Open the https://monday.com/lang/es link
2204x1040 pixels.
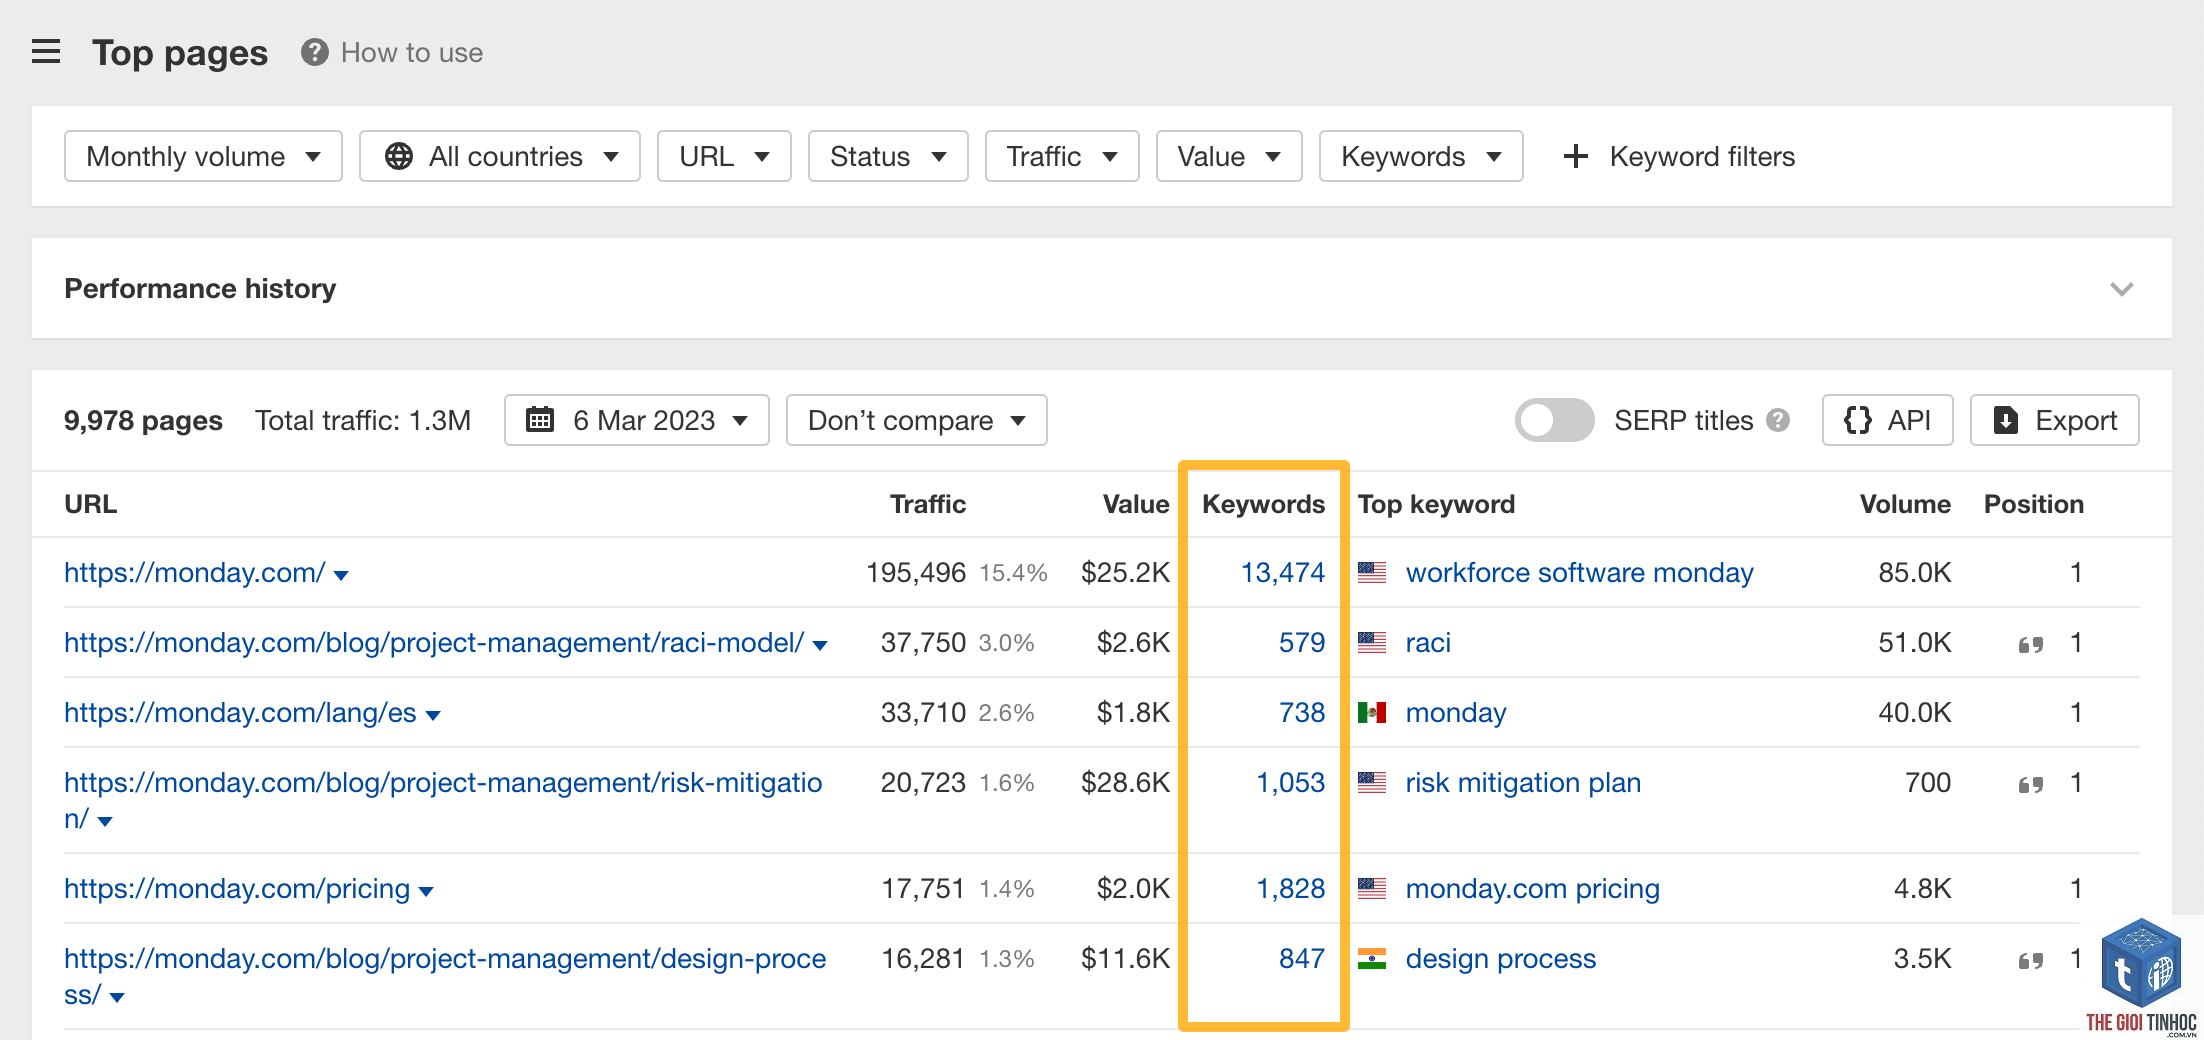tap(240, 712)
